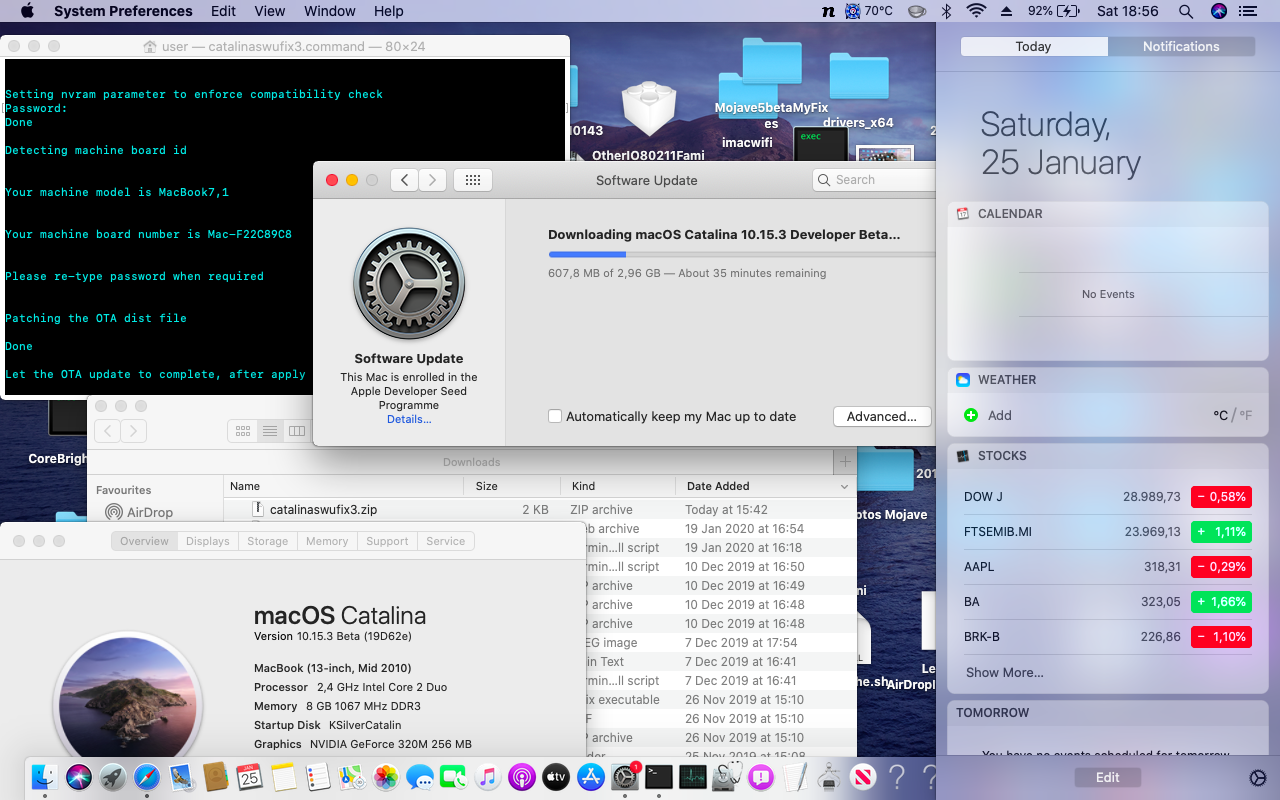
Task: Open Podcasts app in the Dock
Action: pos(522,777)
